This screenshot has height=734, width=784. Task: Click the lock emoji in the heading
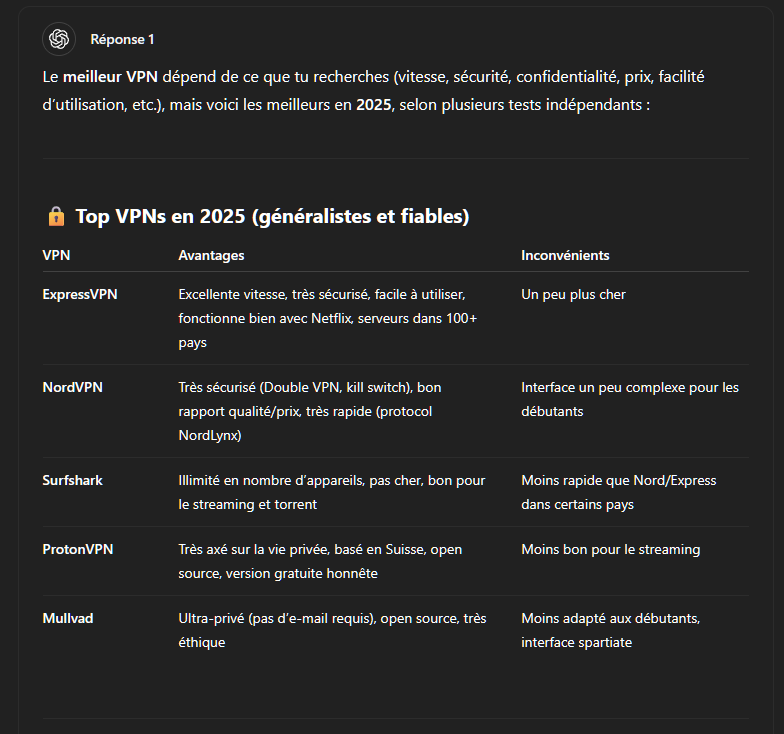pos(56,216)
